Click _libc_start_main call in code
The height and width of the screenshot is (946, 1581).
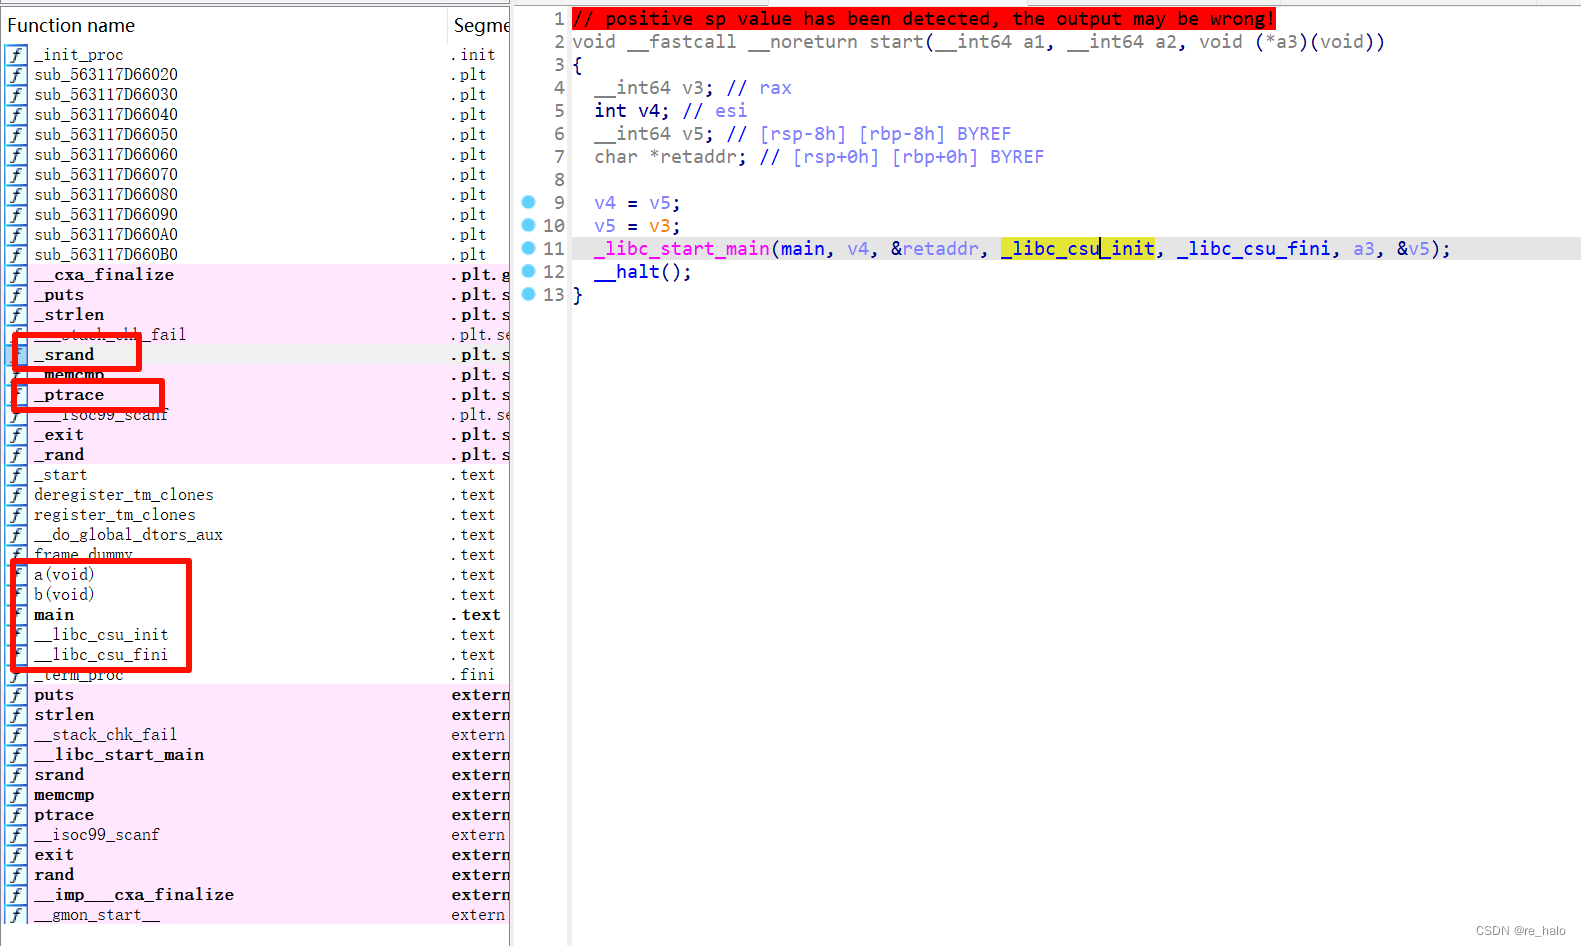tap(682, 248)
